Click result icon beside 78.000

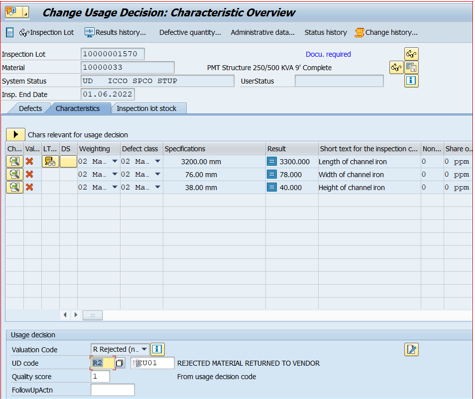pyautogui.click(x=272, y=174)
